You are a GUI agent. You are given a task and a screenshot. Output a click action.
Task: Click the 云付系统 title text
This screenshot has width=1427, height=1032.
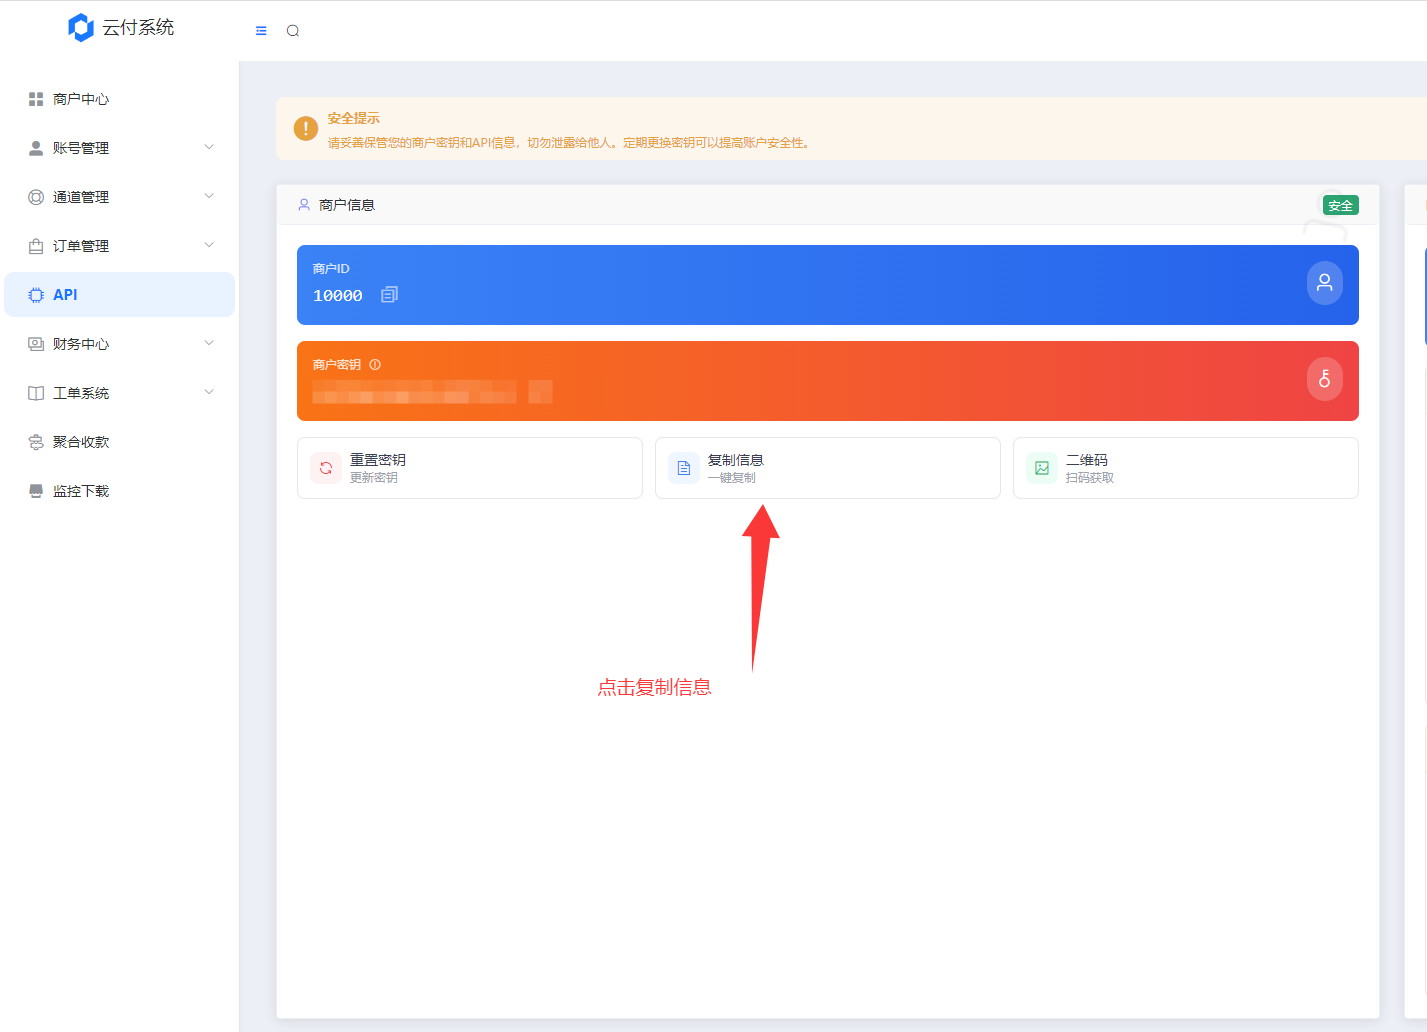(x=138, y=28)
